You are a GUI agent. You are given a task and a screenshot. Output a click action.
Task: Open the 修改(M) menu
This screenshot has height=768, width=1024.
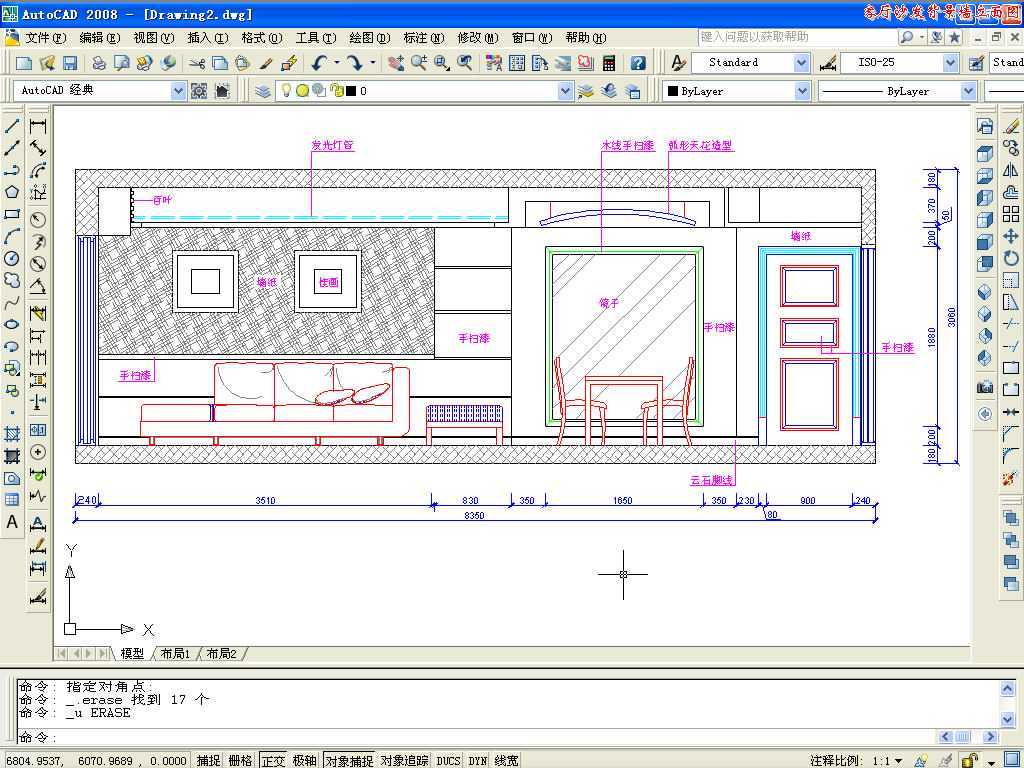pos(477,38)
